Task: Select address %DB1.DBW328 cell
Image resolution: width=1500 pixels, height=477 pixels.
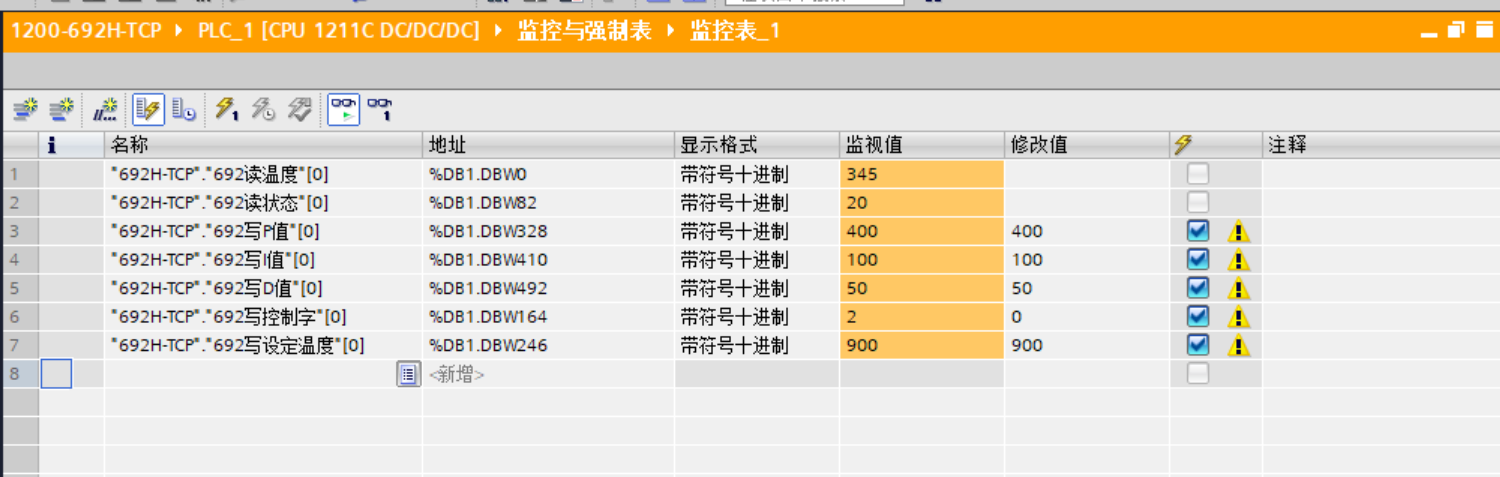Action: (x=548, y=232)
